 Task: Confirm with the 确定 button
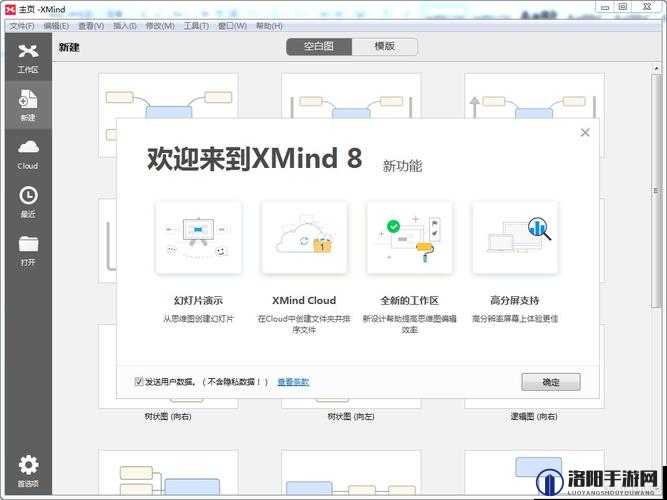pyautogui.click(x=551, y=382)
